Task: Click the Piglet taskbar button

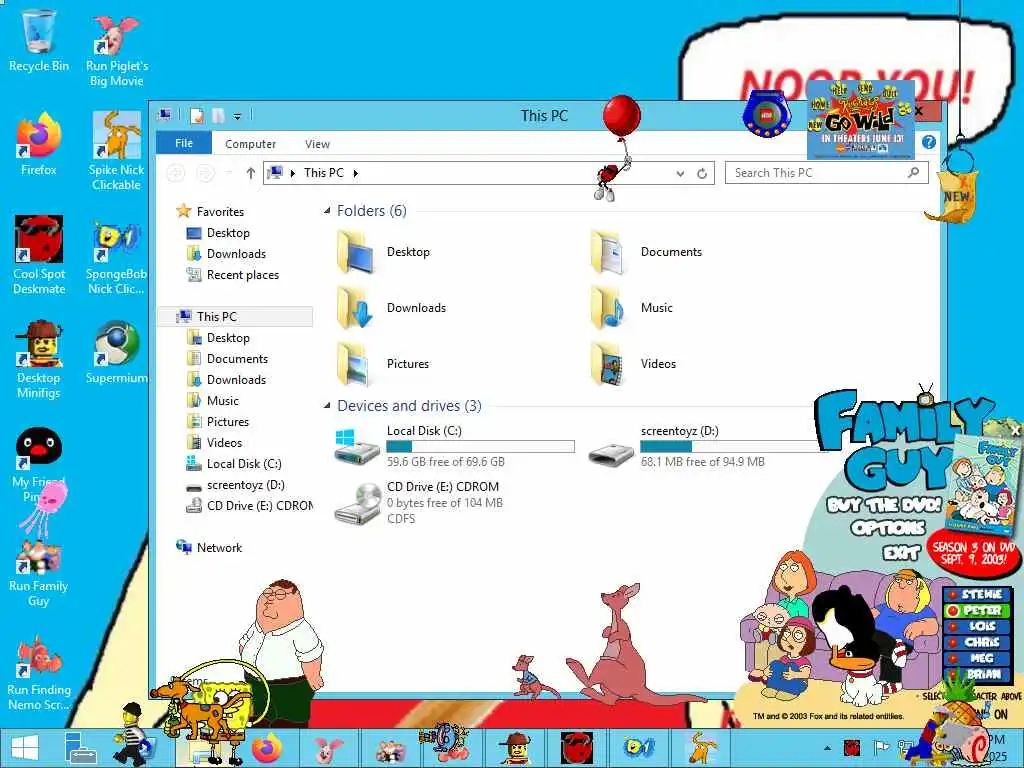Action: [330, 748]
